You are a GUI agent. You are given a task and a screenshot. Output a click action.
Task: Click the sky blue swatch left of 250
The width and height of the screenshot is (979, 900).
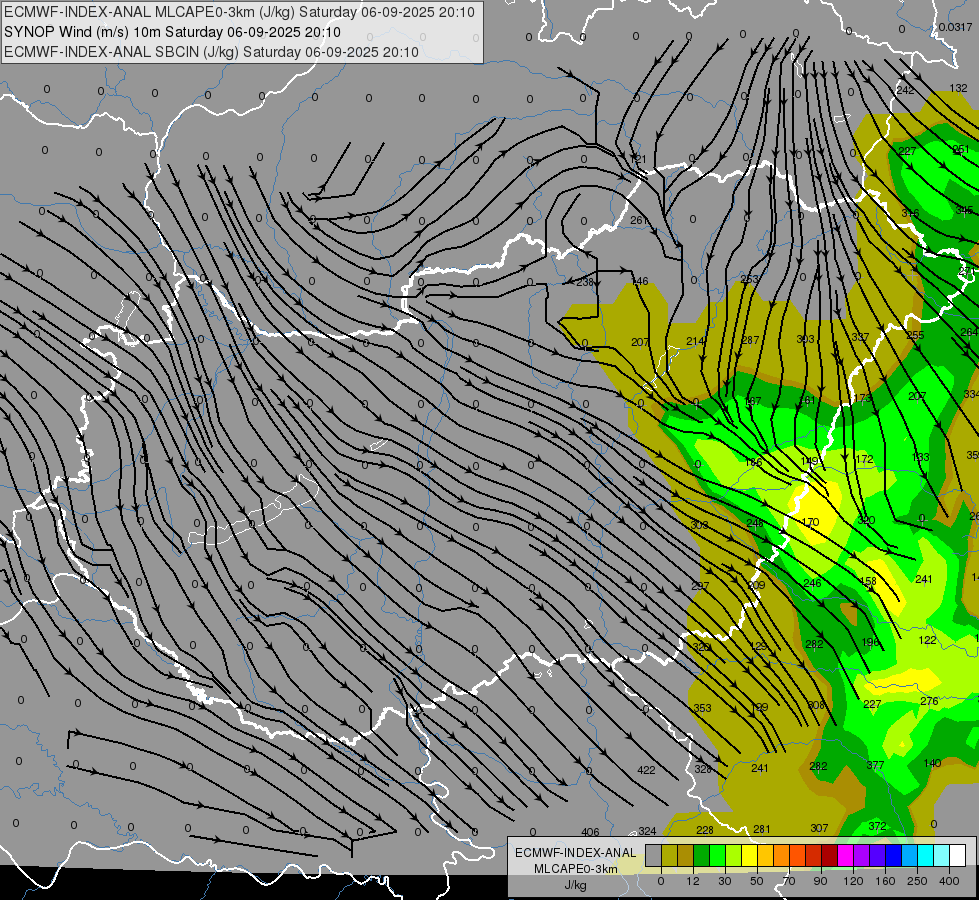point(910,855)
